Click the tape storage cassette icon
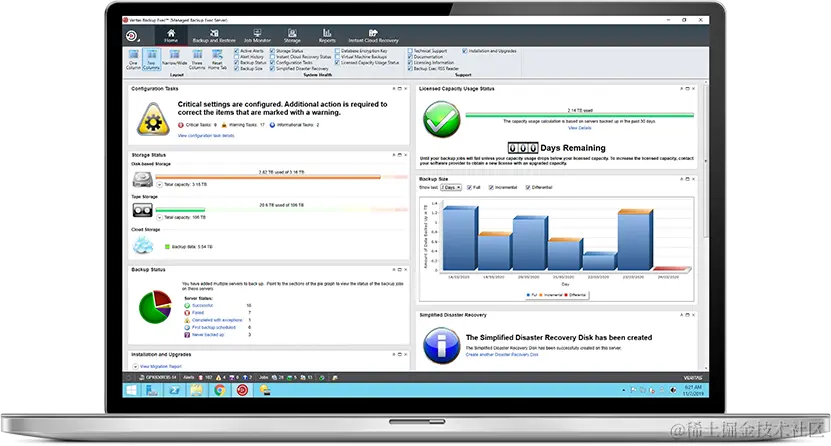The width and height of the screenshot is (831, 446). (143, 210)
